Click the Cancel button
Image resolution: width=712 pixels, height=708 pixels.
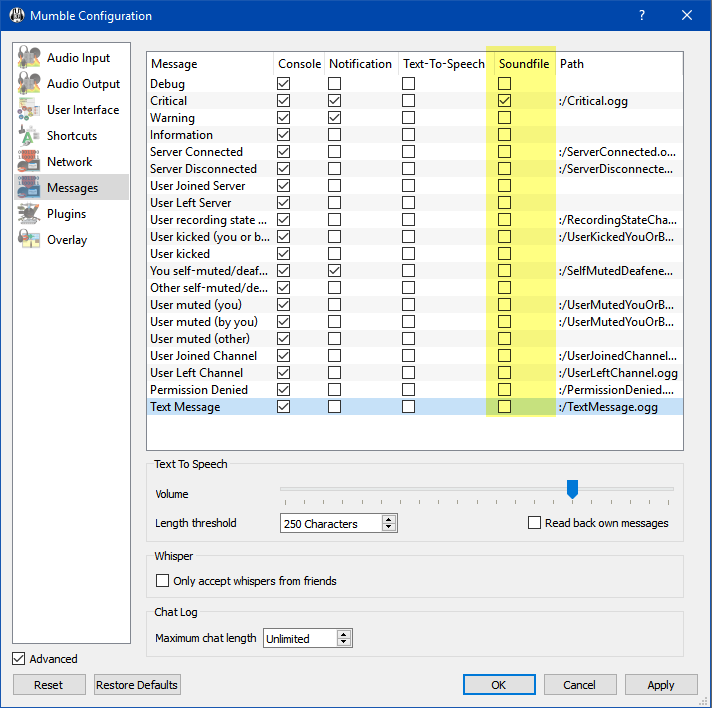(579, 684)
